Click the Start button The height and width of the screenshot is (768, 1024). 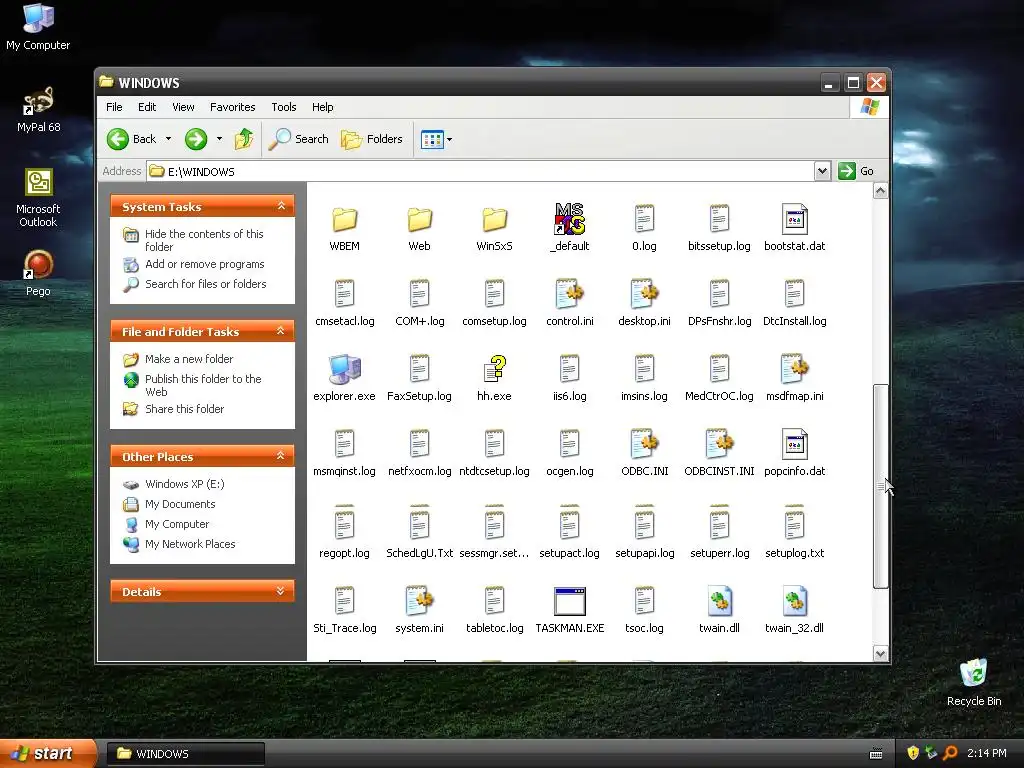pos(47,753)
